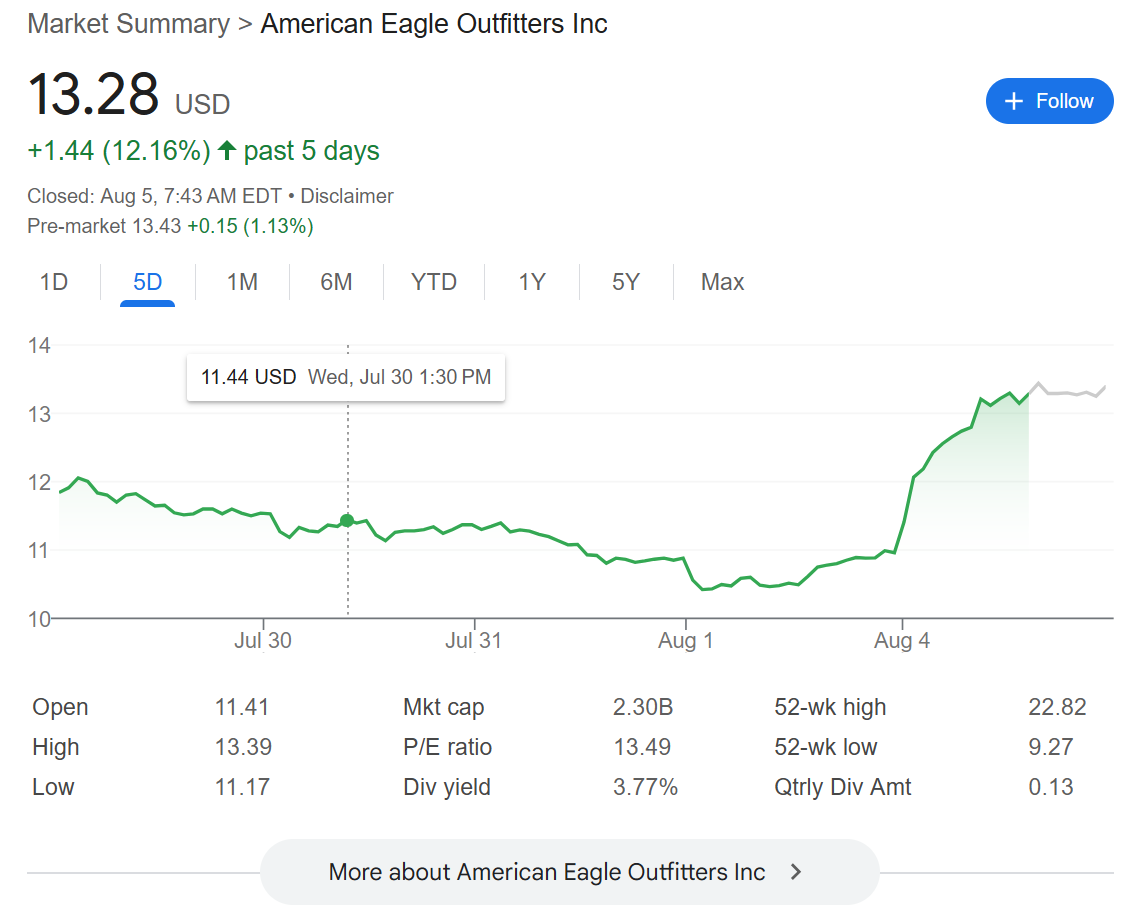Follow American Eagle Outfitters stock
Viewport: 1144px width, 922px height.
tap(1049, 101)
